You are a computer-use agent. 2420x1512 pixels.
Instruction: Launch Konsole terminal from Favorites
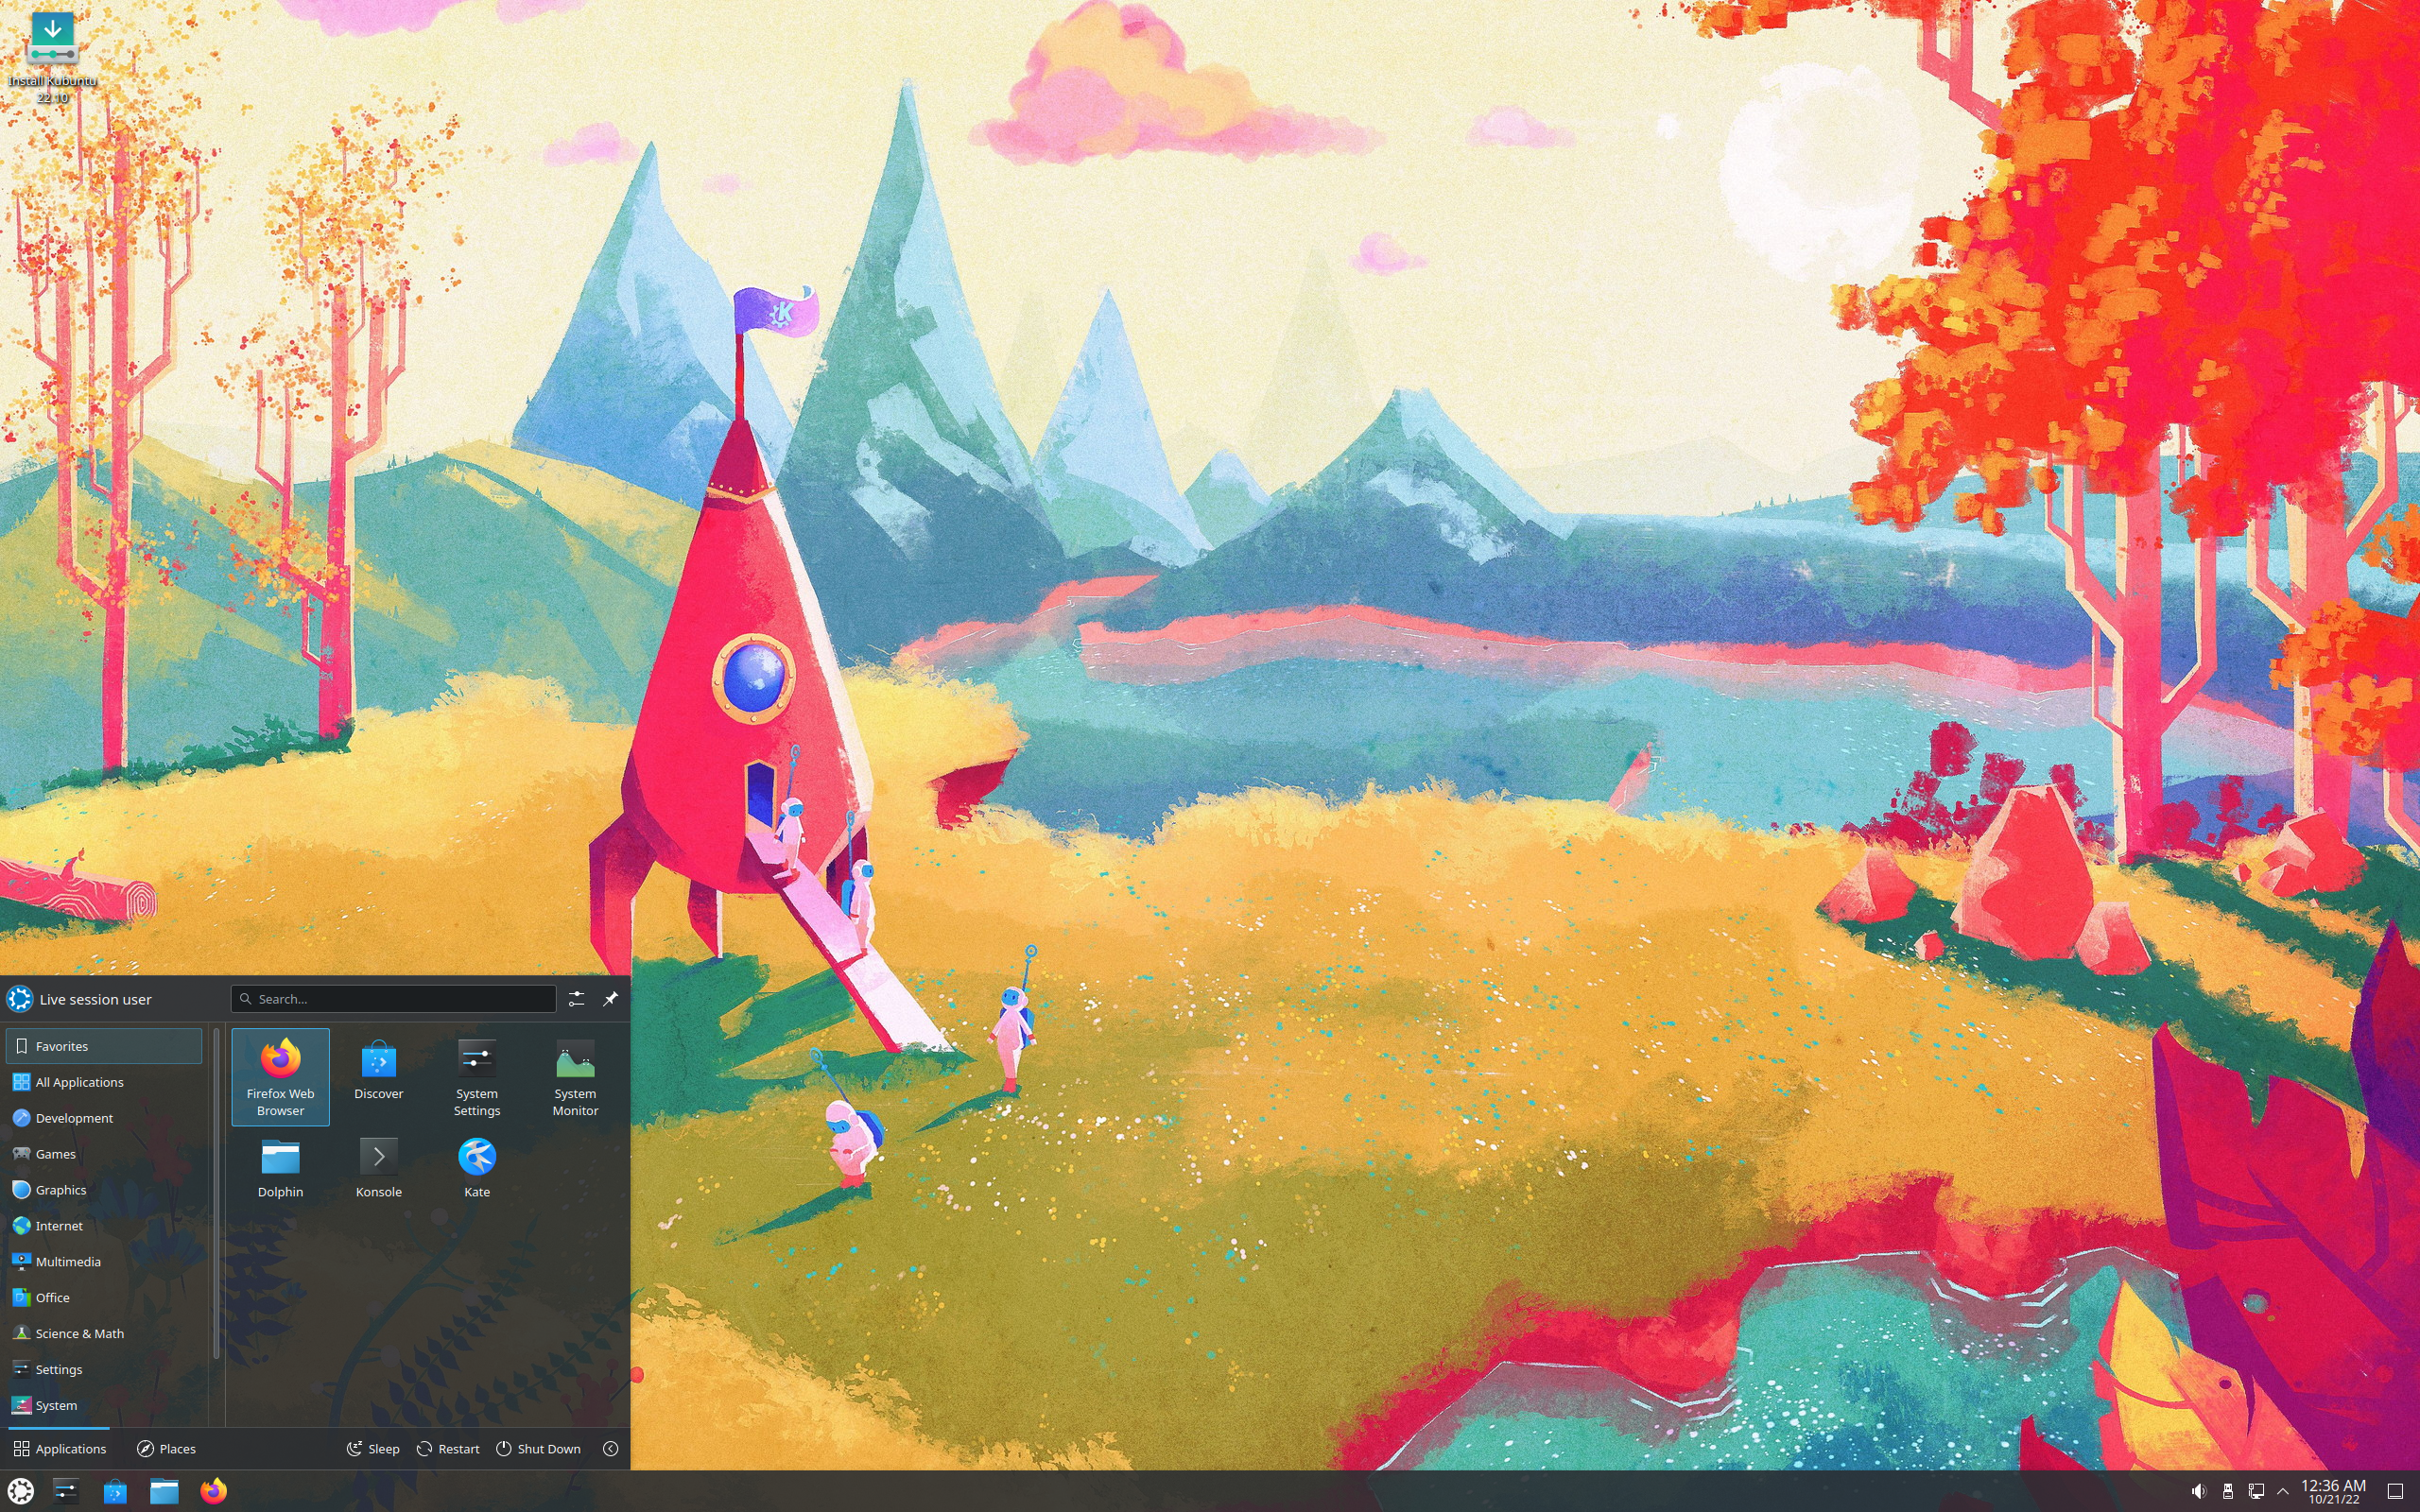click(378, 1168)
